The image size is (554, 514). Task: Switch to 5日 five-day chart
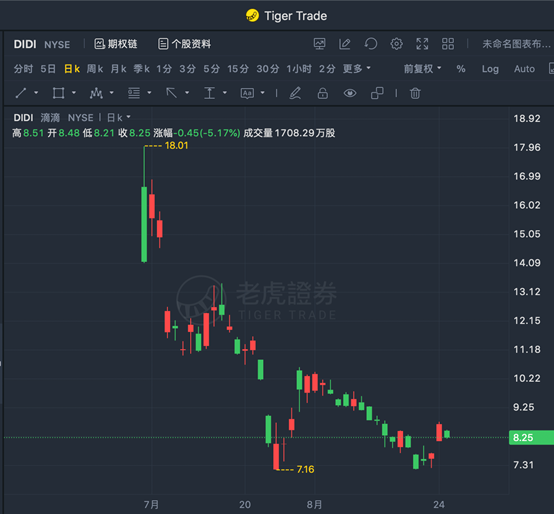pos(48,69)
